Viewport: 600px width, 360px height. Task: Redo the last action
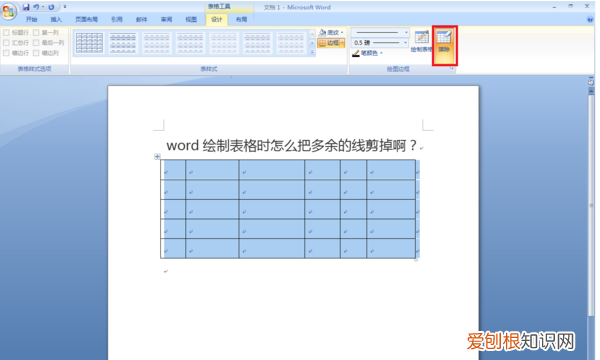point(51,7)
